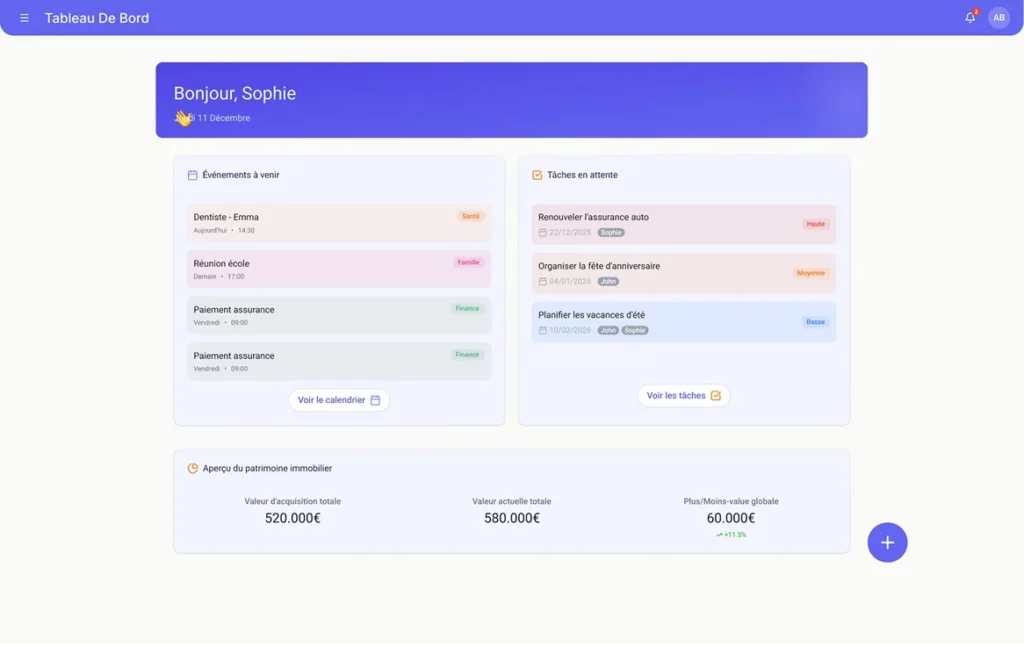Open the Renouveler l'assurance auto task

(684, 224)
